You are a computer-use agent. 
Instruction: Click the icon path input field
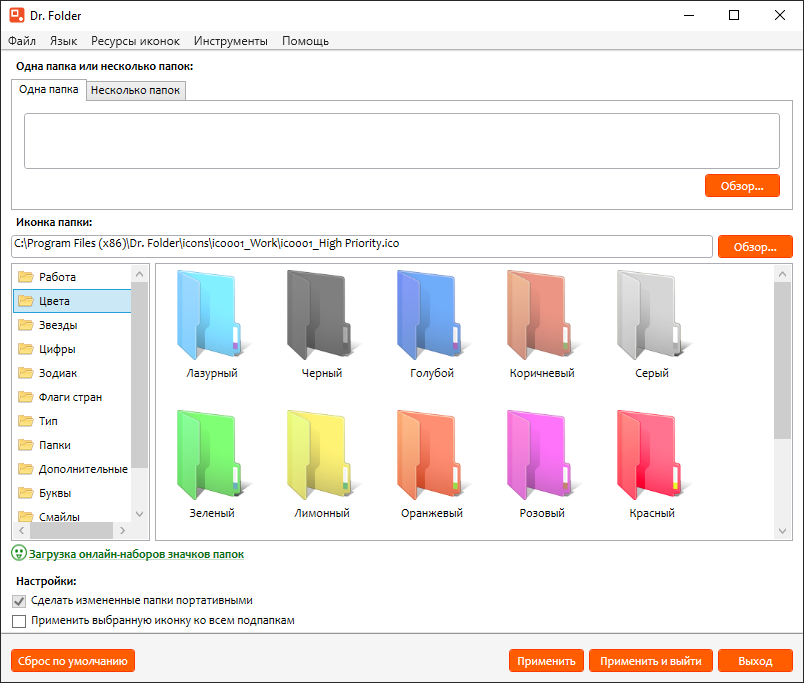[360, 245]
